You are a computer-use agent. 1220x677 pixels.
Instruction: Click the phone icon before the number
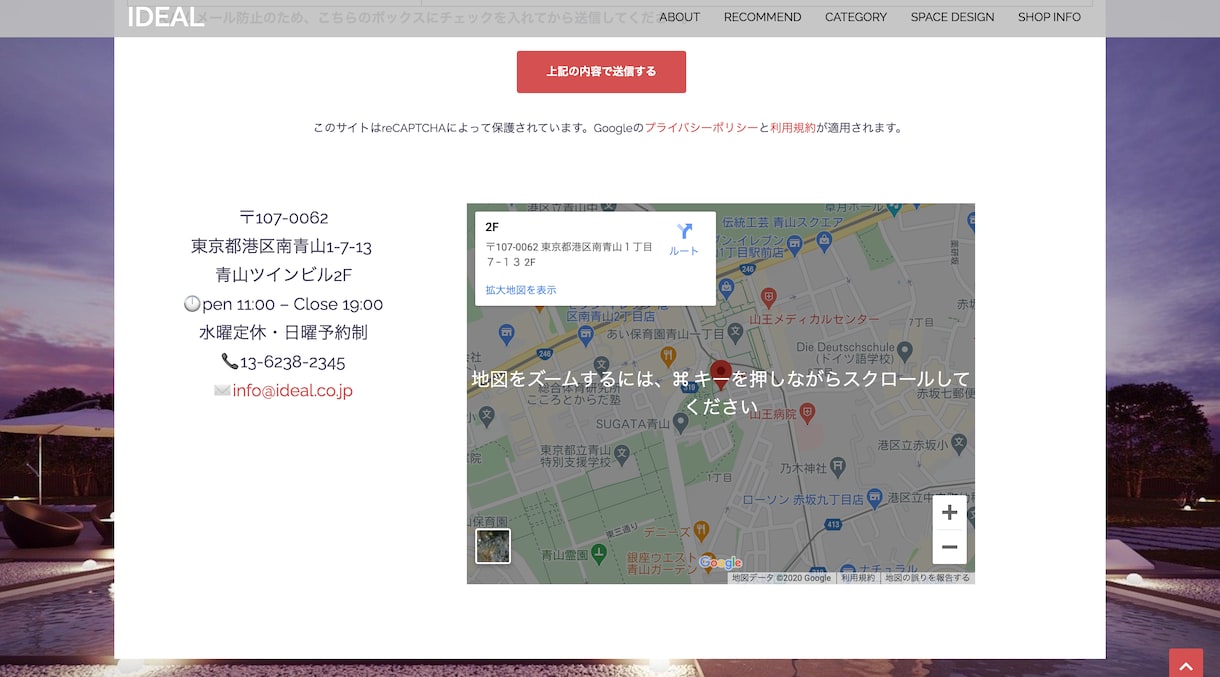pos(230,361)
